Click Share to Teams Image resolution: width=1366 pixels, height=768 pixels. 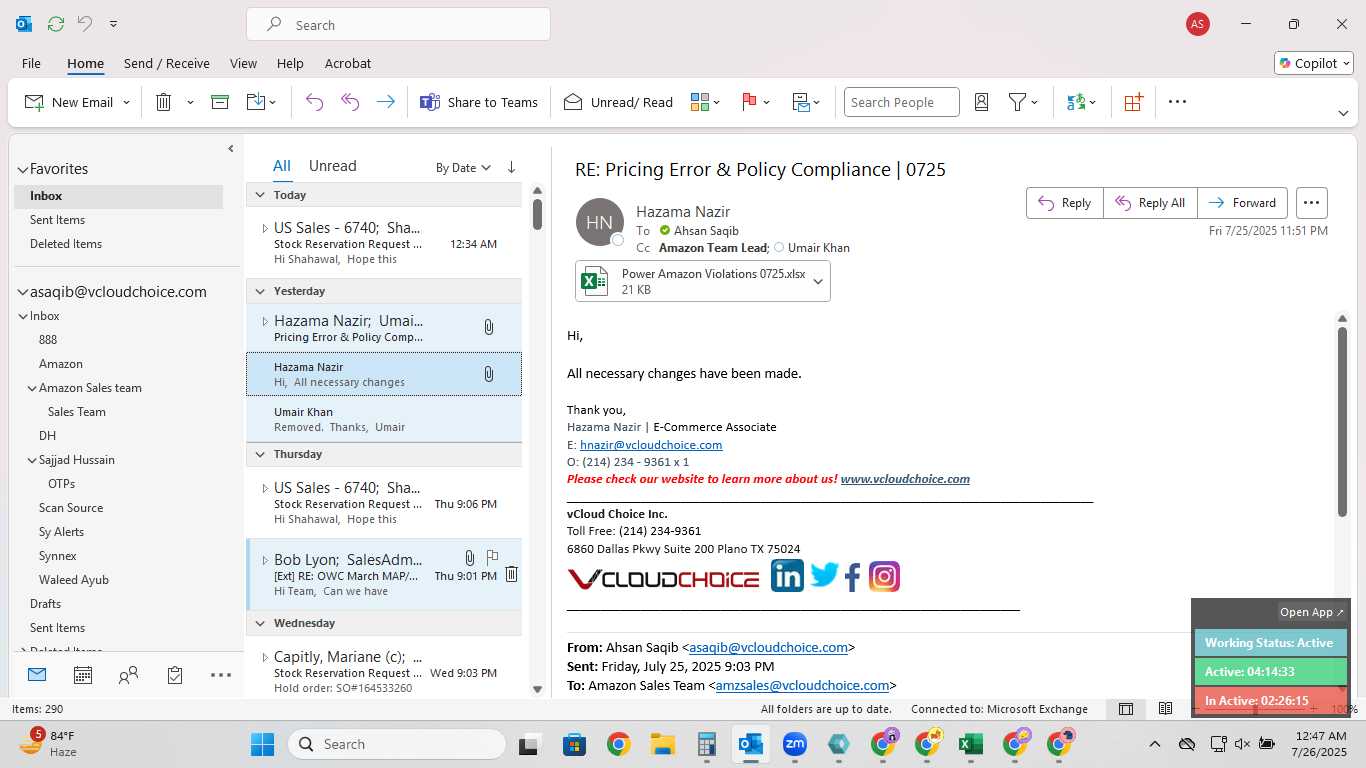tap(479, 102)
